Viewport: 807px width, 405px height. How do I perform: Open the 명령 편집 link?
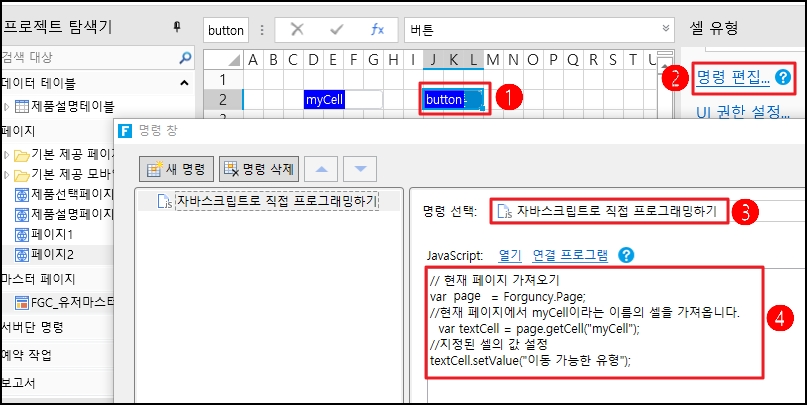pos(735,76)
